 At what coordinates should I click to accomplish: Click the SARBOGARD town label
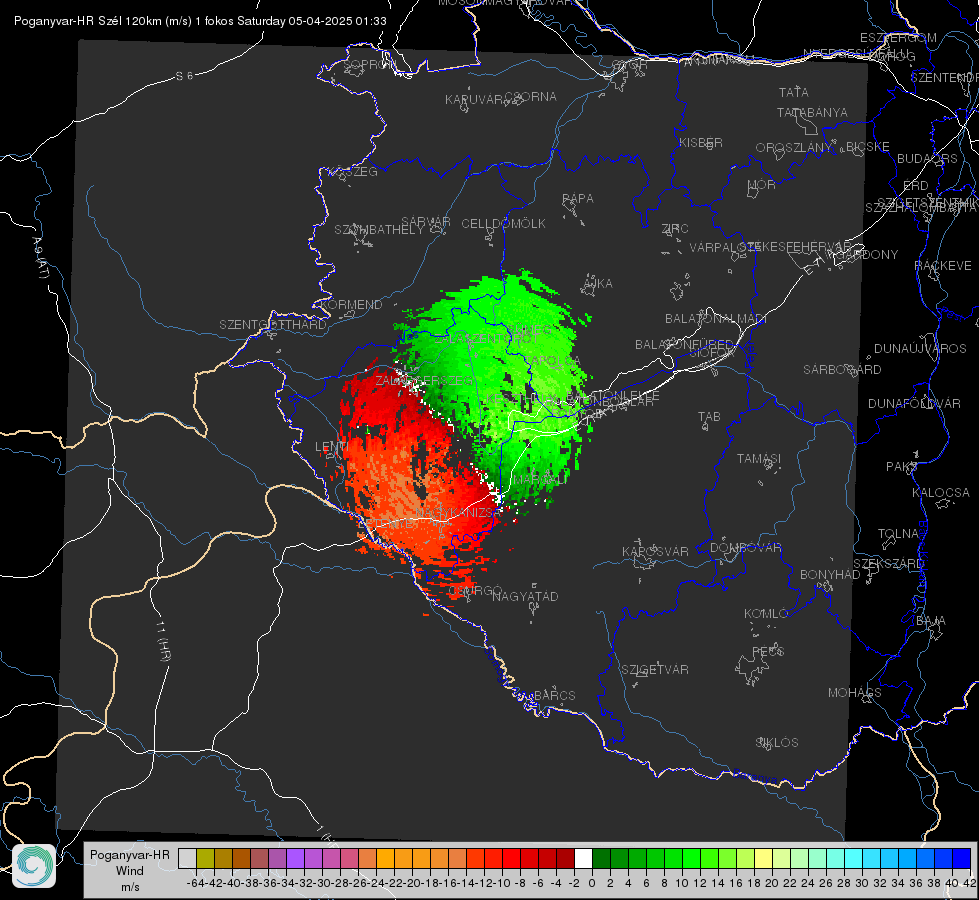click(x=842, y=370)
